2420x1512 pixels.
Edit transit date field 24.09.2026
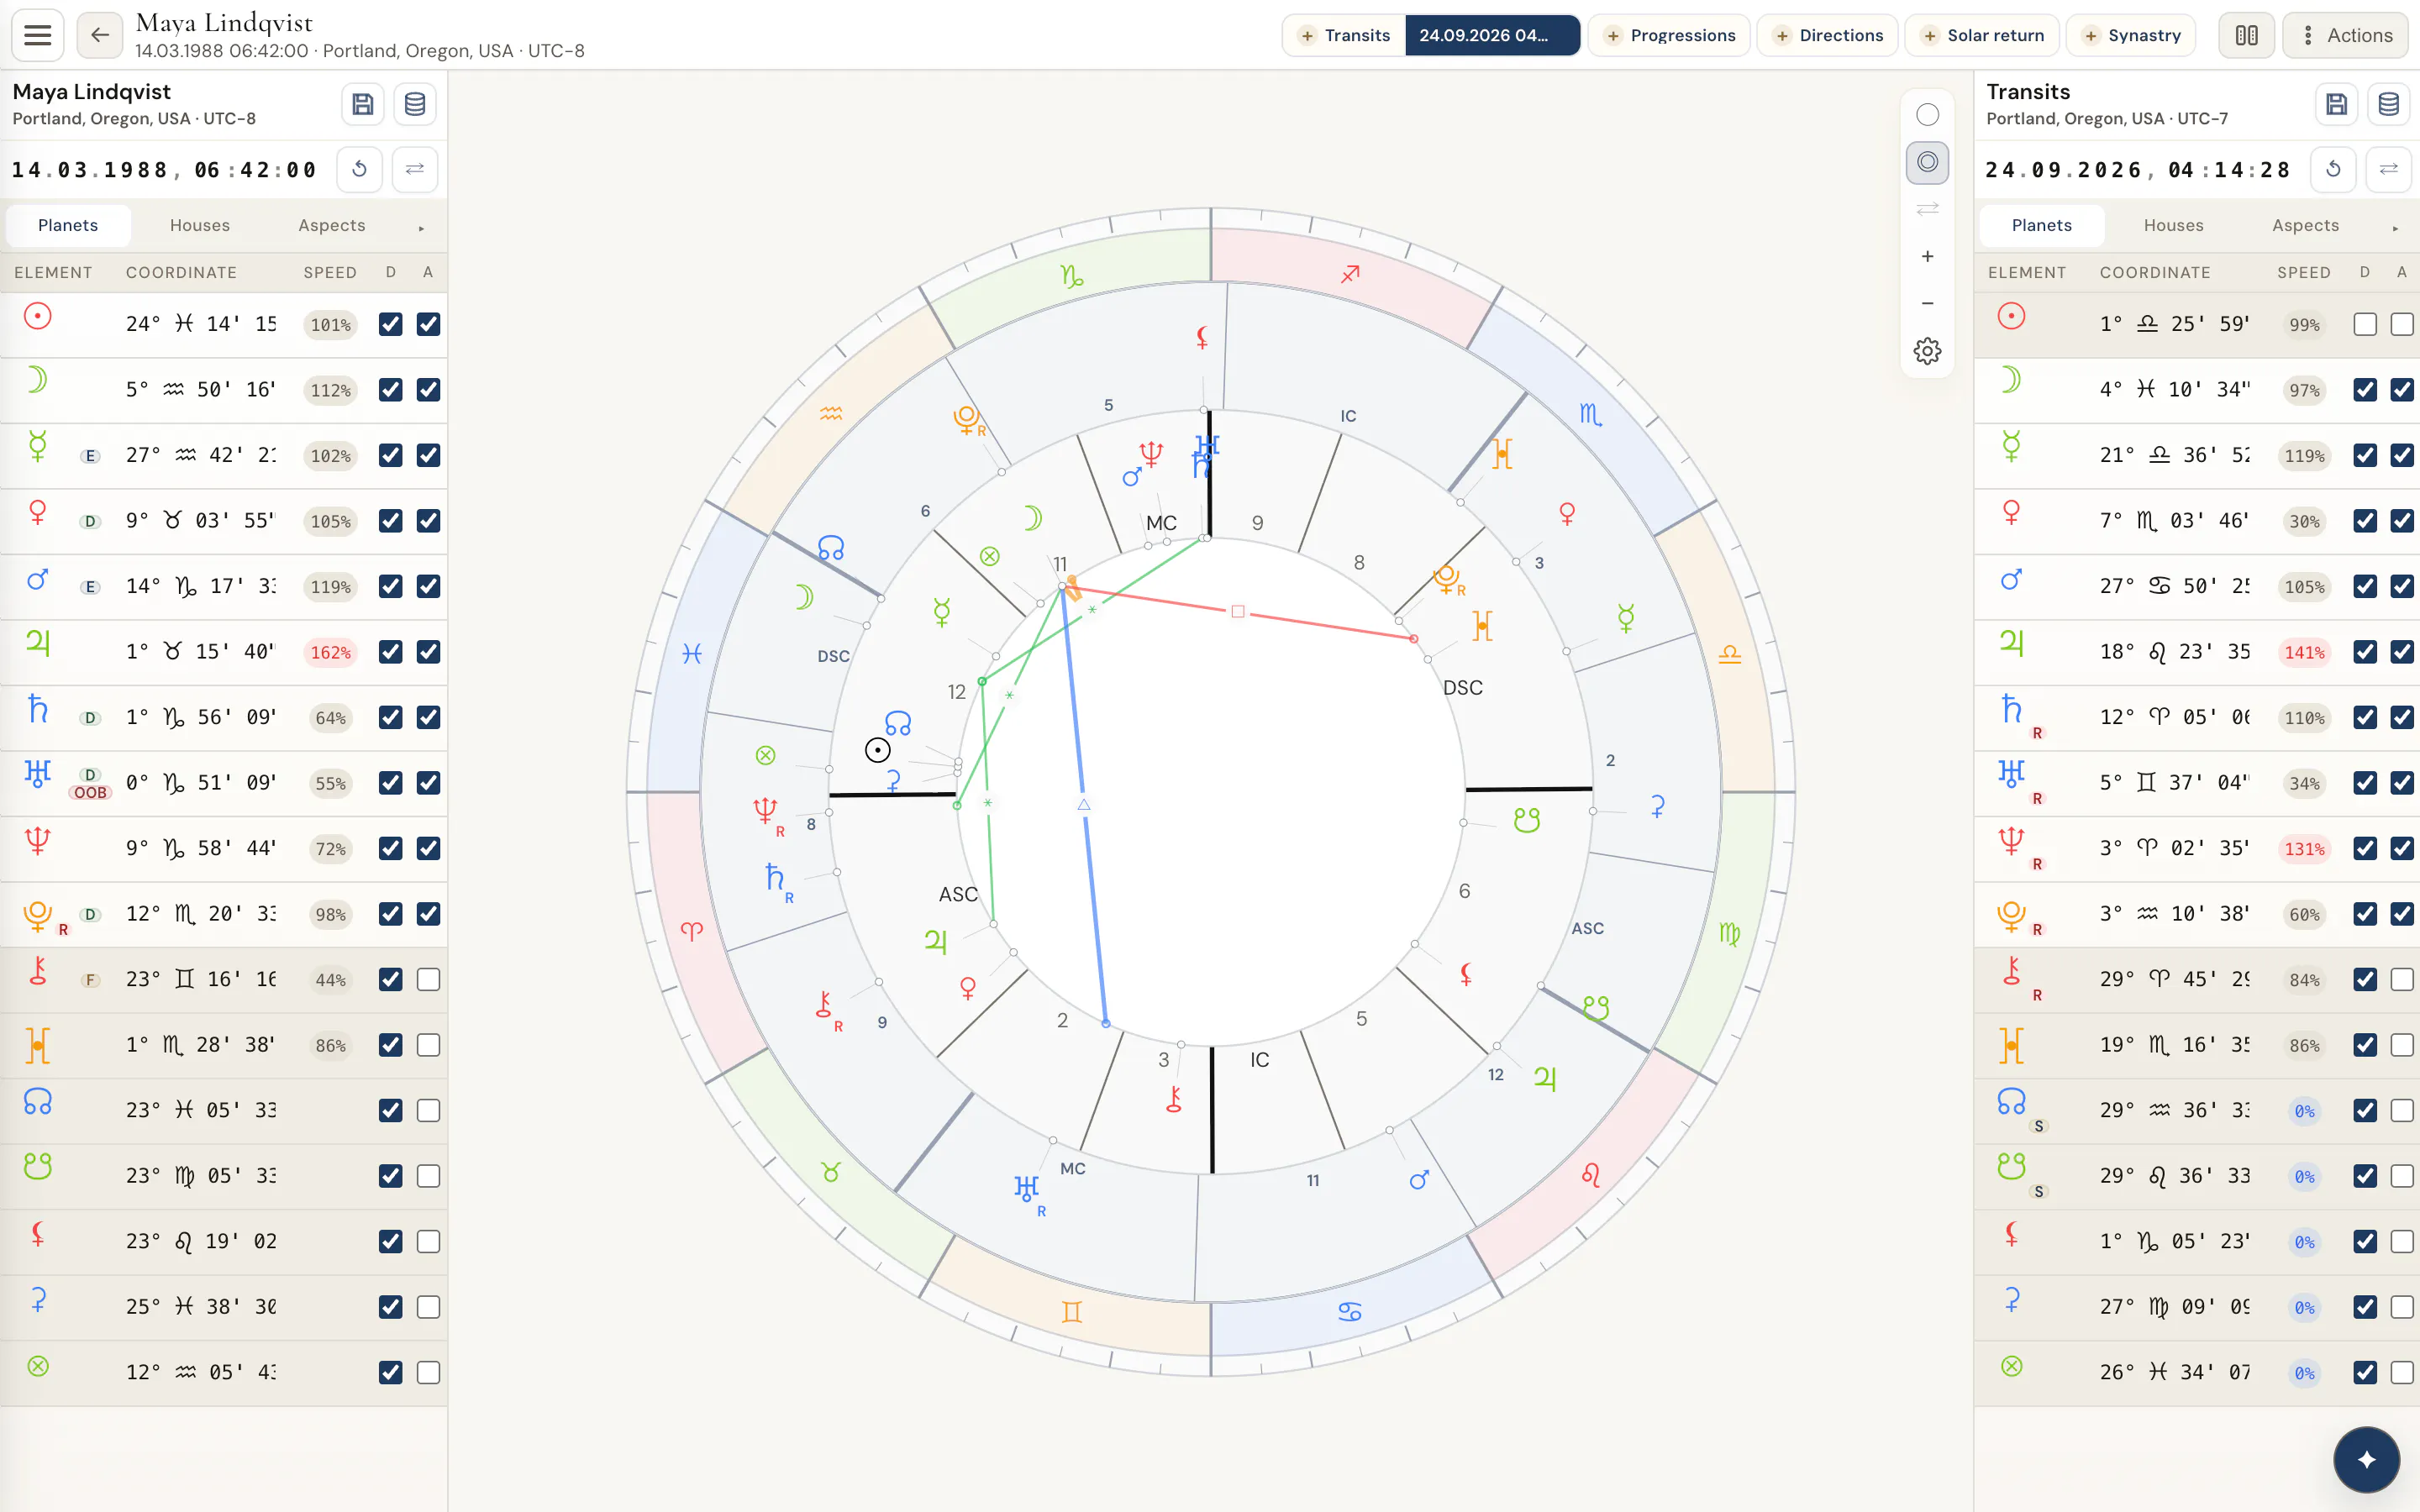(x=2063, y=170)
